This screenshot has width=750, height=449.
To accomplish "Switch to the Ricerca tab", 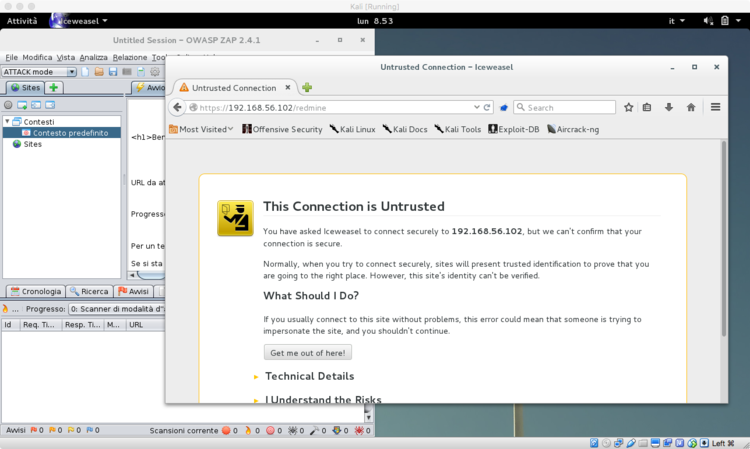I will (89, 291).
